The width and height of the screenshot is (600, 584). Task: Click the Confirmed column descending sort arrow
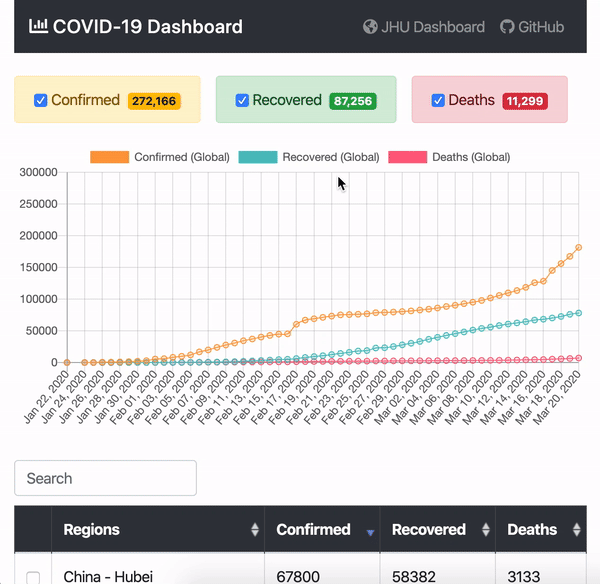coord(370,532)
